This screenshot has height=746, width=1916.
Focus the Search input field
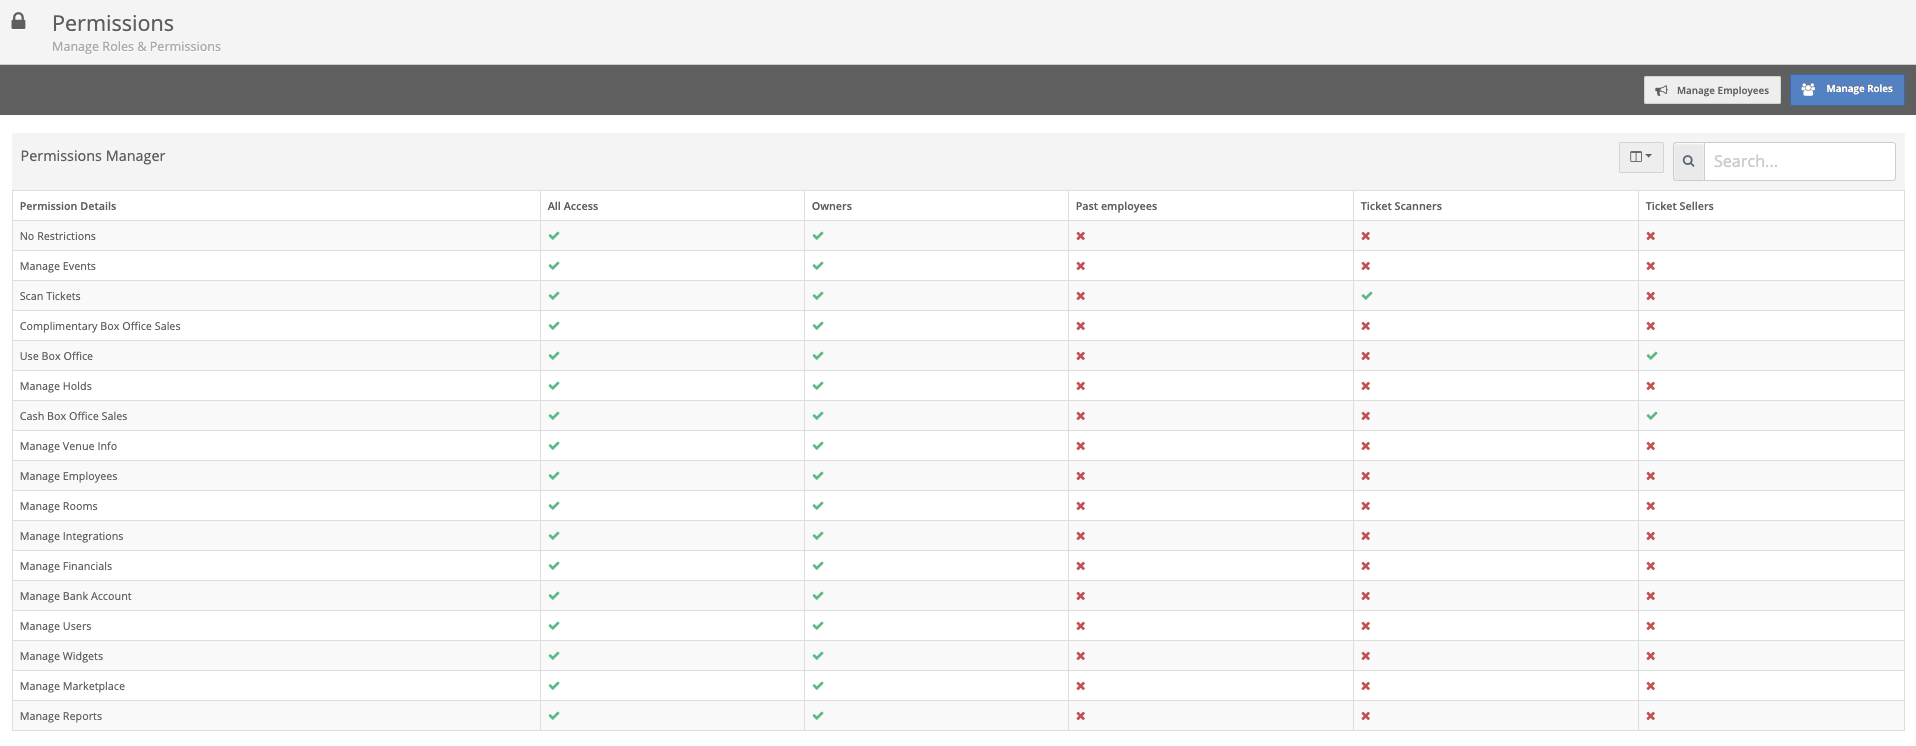(1799, 161)
